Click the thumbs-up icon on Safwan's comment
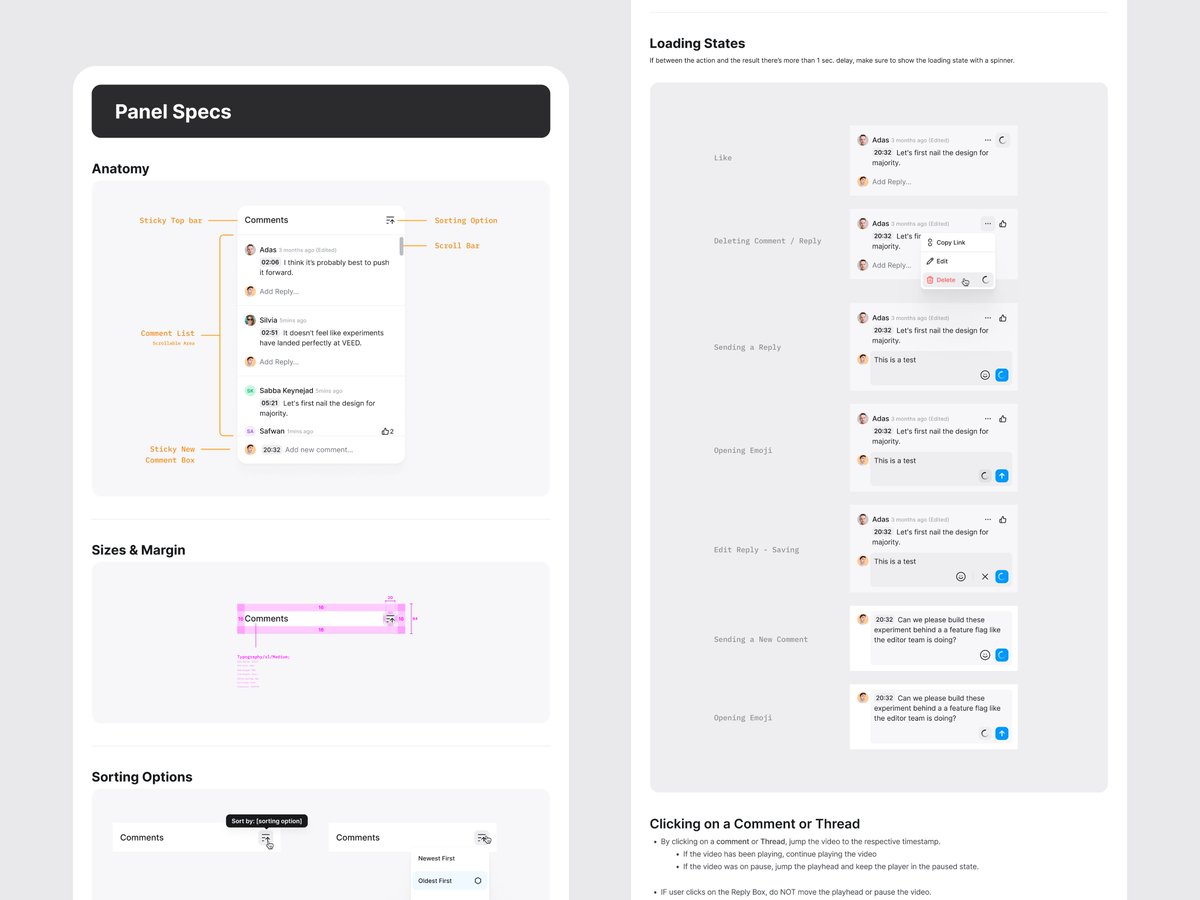1200x900 pixels. pyautogui.click(x=385, y=431)
